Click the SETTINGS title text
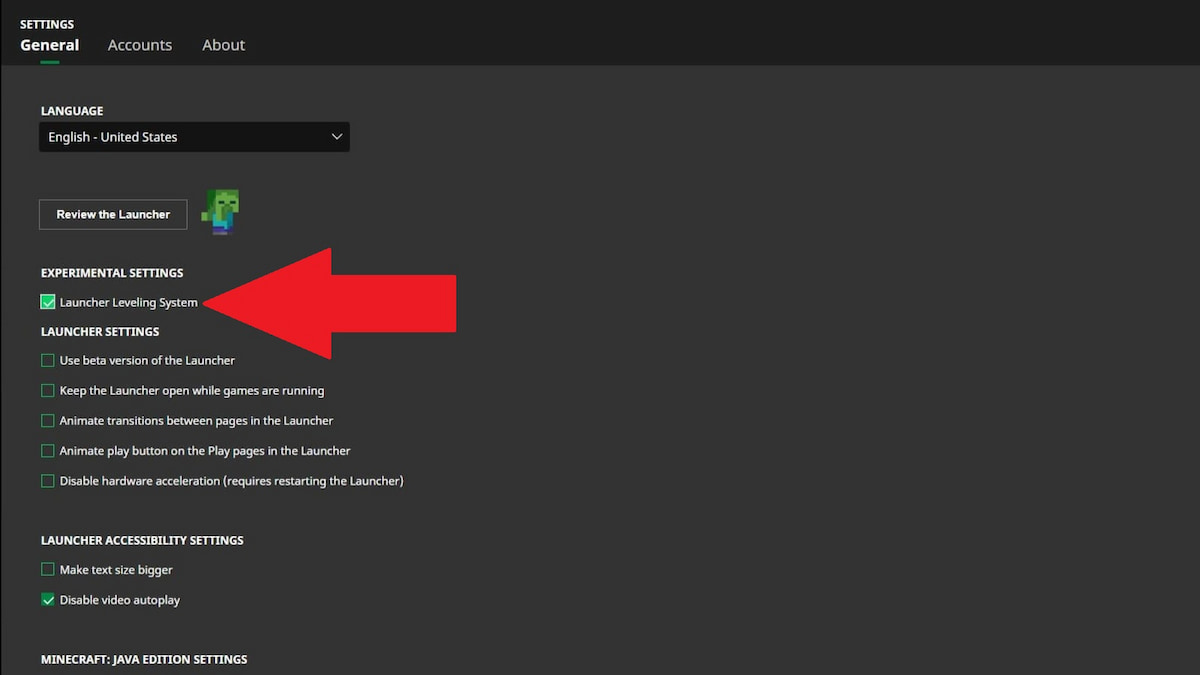The height and width of the screenshot is (675, 1200). [x=46, y=24]
